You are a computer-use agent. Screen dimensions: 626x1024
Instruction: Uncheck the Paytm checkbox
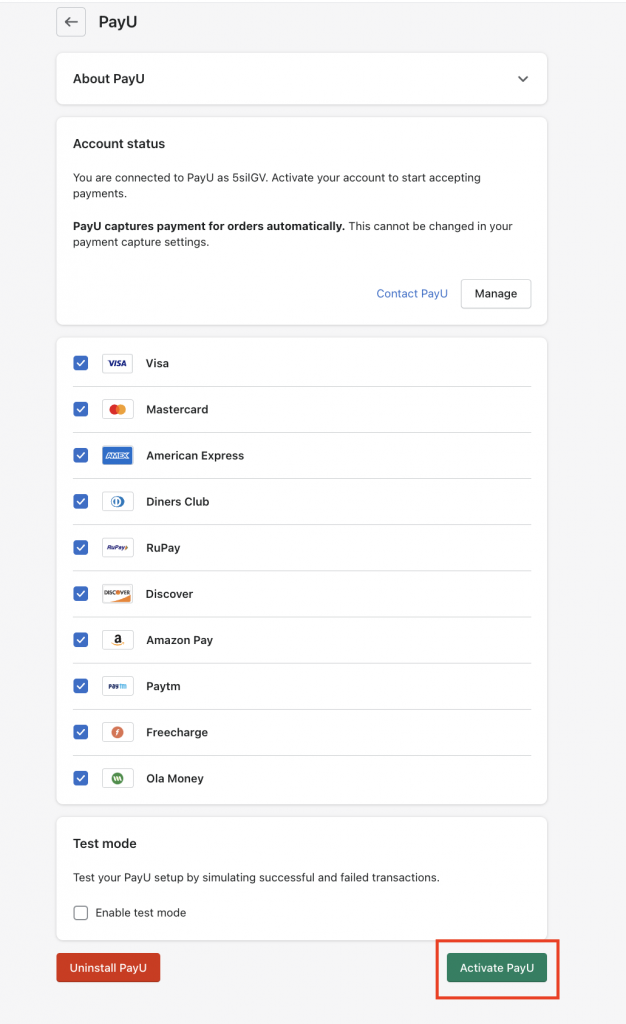pyautogui.click(x=81, y=686)
